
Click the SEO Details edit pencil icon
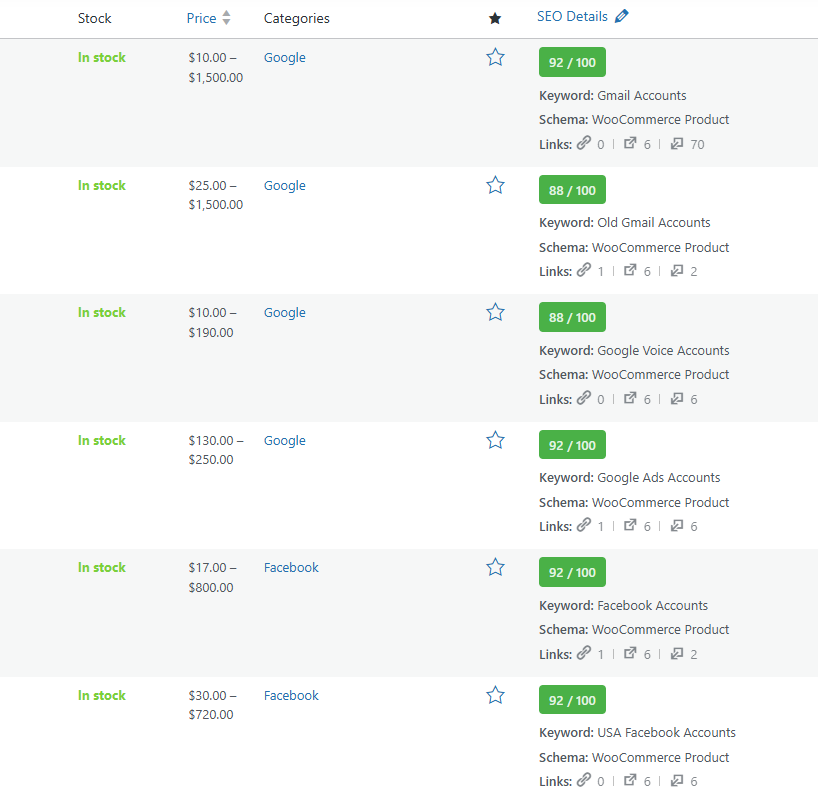click(x=622, y=16)
